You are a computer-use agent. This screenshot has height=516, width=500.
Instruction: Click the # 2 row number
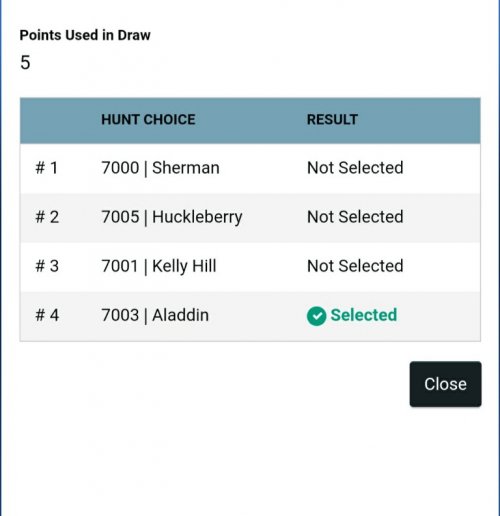pos(47,217)
